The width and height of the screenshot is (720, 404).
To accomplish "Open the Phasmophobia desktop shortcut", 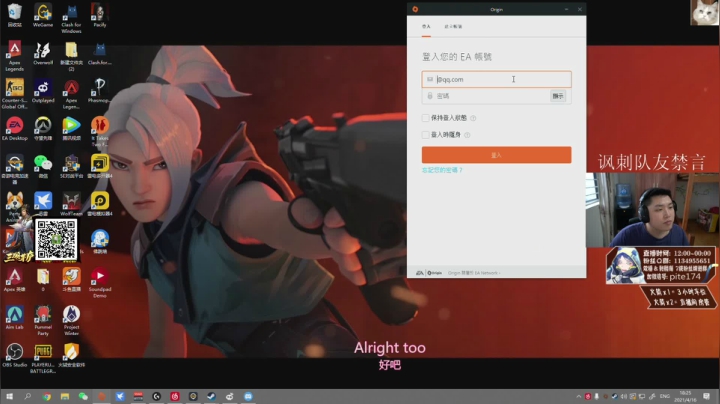I will (100, 90).
